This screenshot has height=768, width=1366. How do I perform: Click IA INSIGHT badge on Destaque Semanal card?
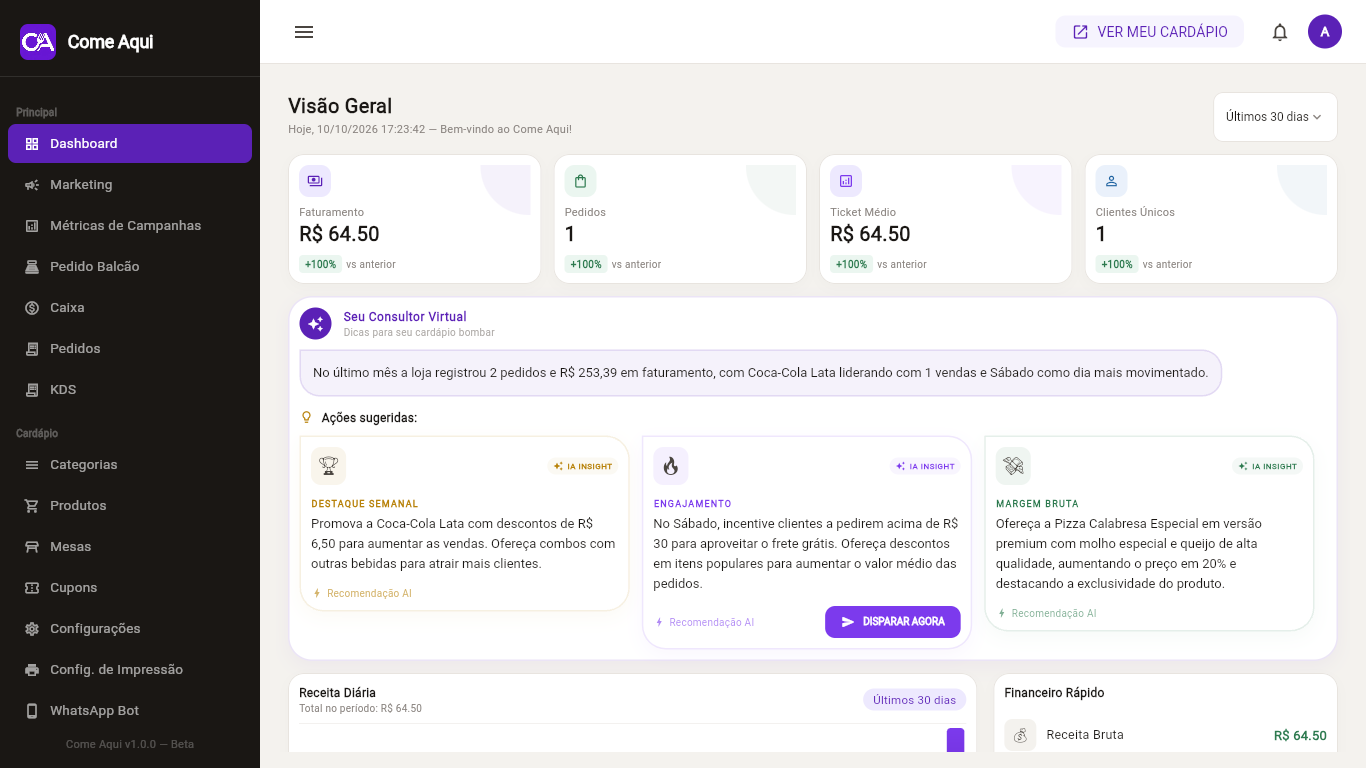[584, 466]
